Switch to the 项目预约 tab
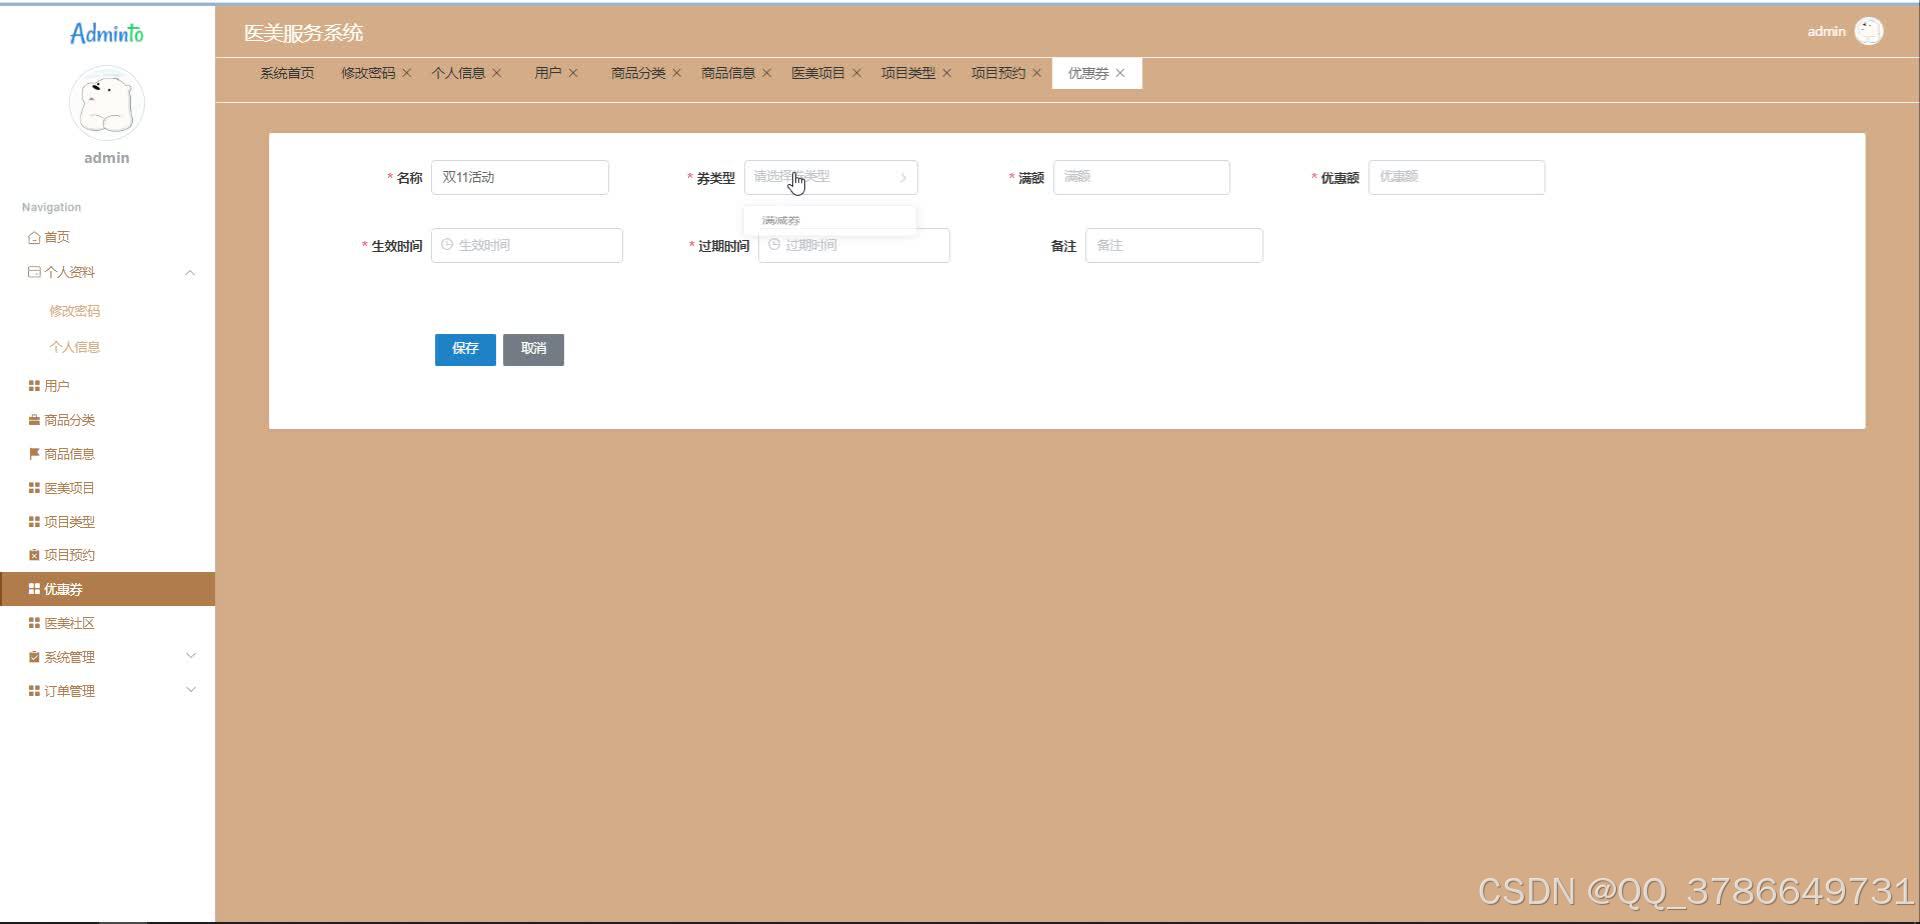 pos(998,73)
